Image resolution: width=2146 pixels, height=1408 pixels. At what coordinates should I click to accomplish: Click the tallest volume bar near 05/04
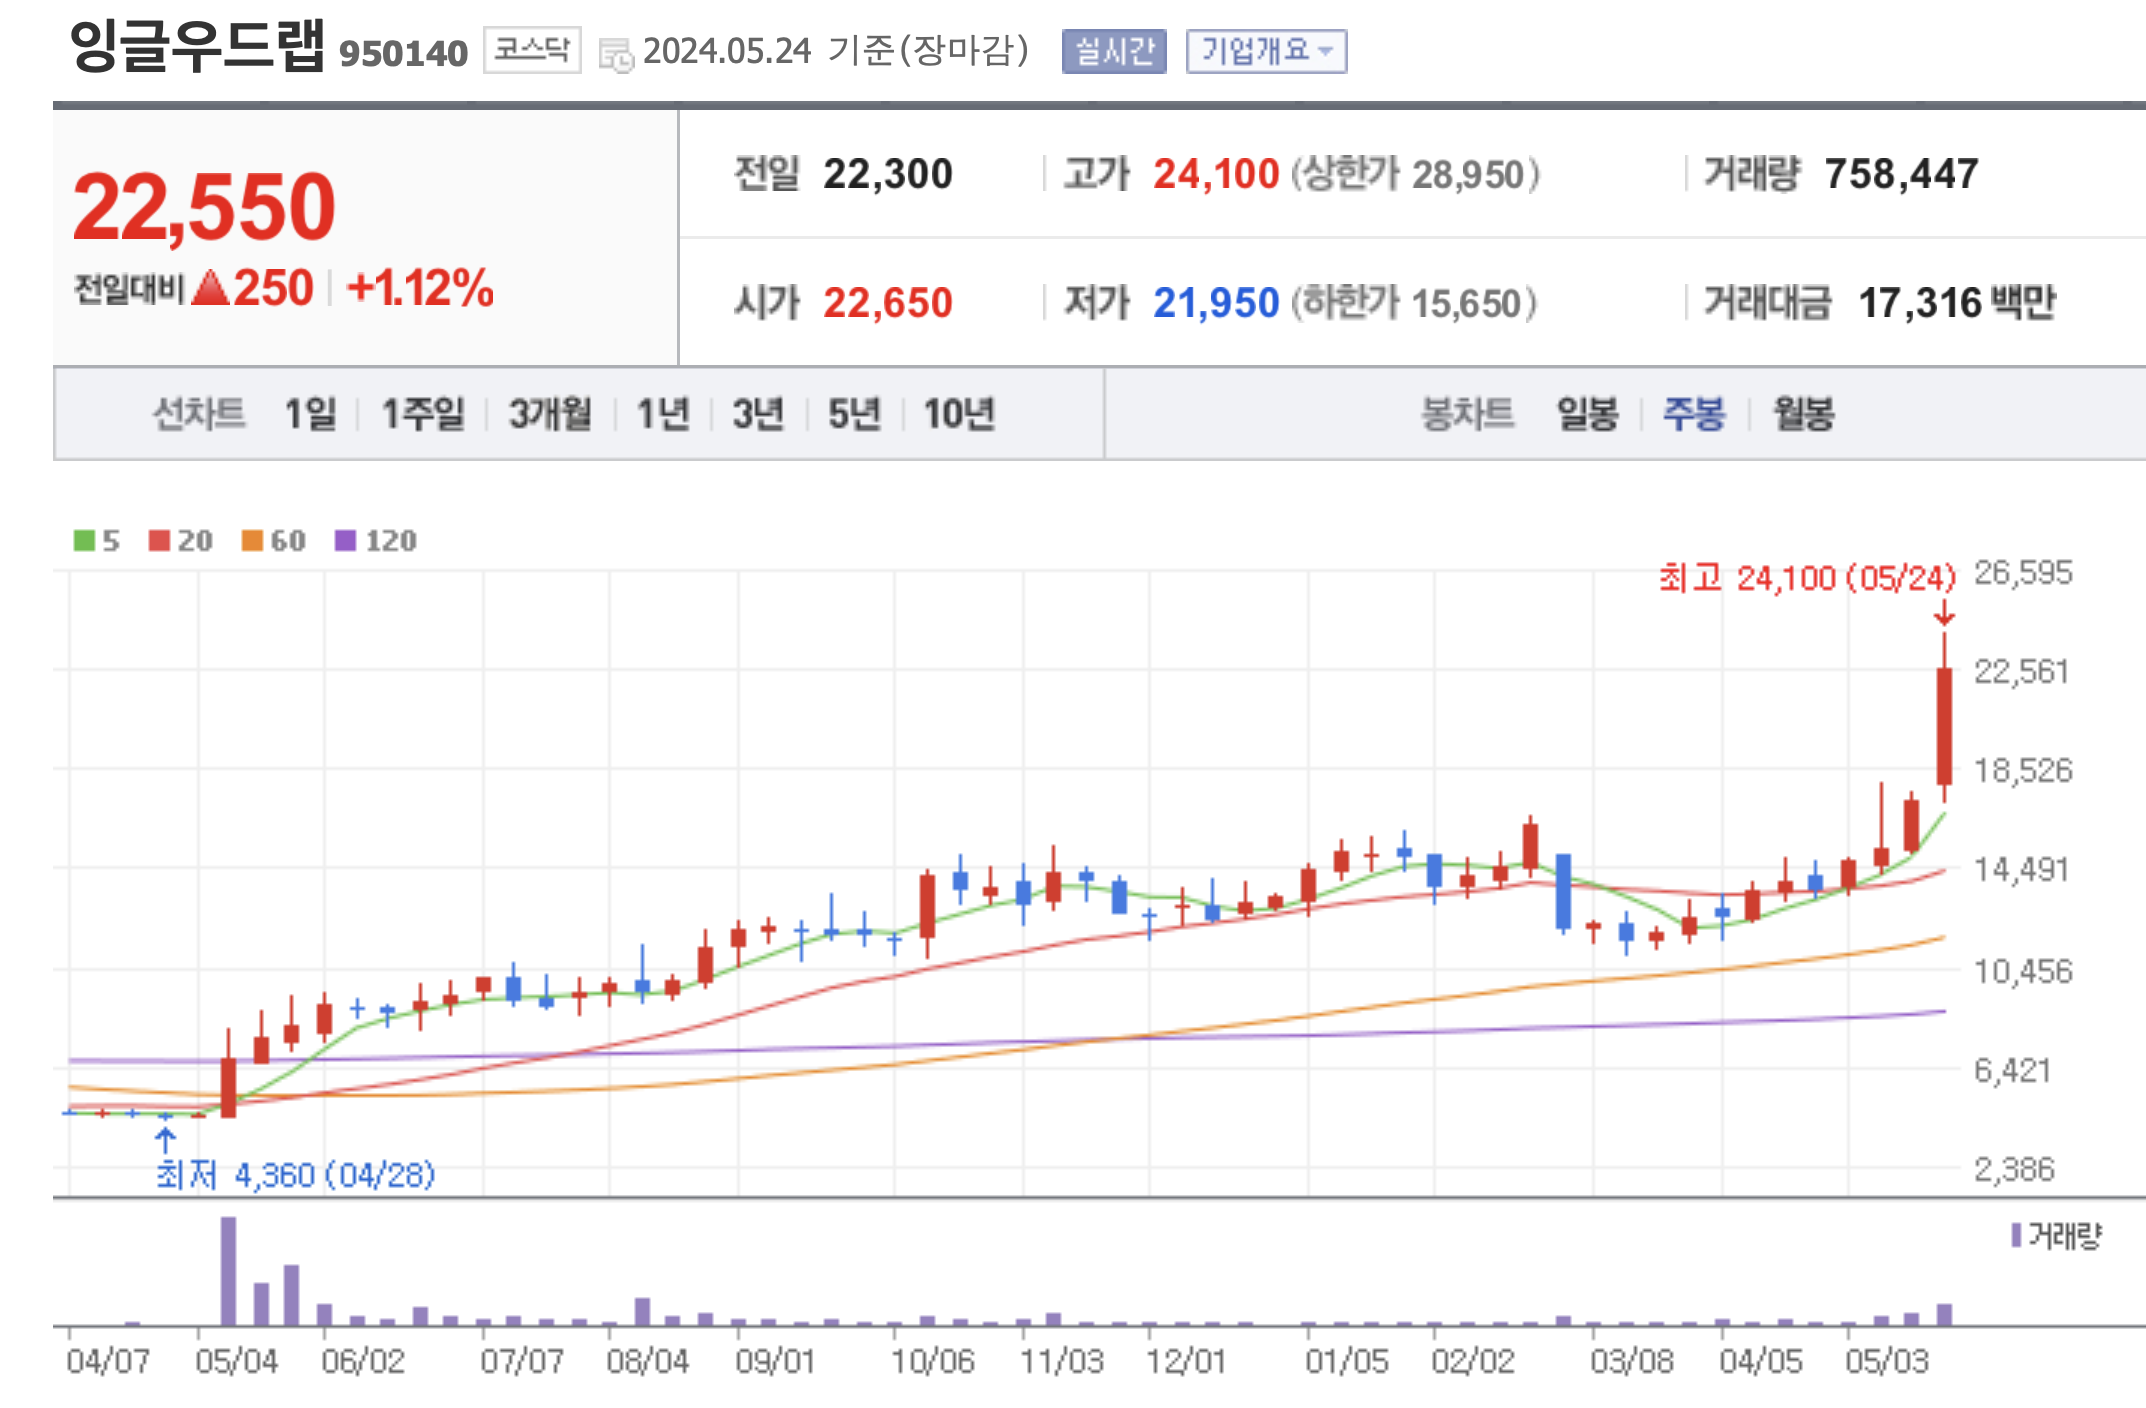click(x=228, y=1270)
